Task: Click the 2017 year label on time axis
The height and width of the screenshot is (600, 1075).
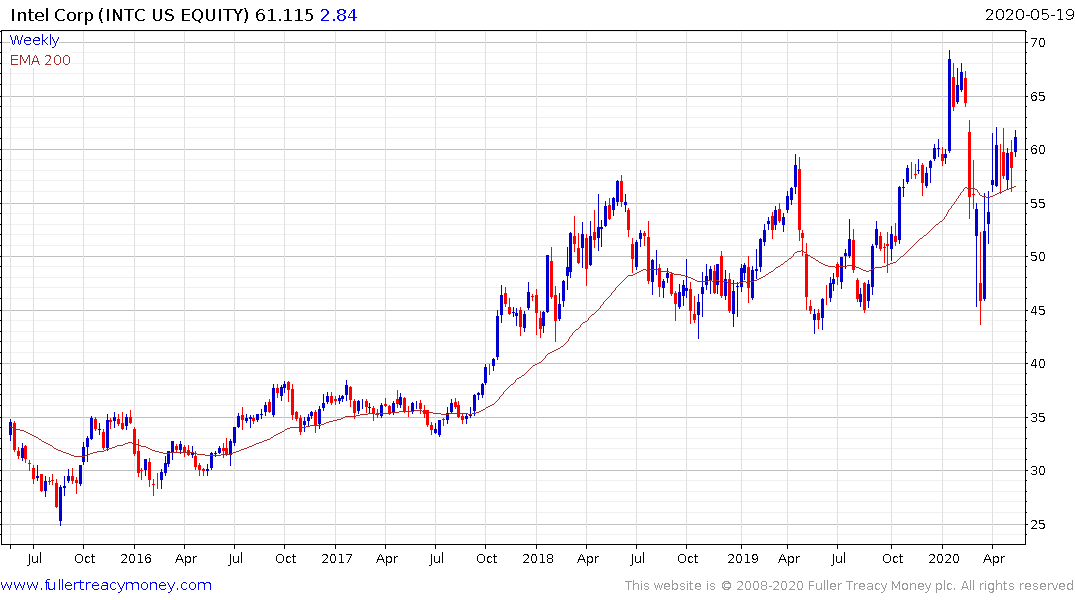Action: [337, 558]
